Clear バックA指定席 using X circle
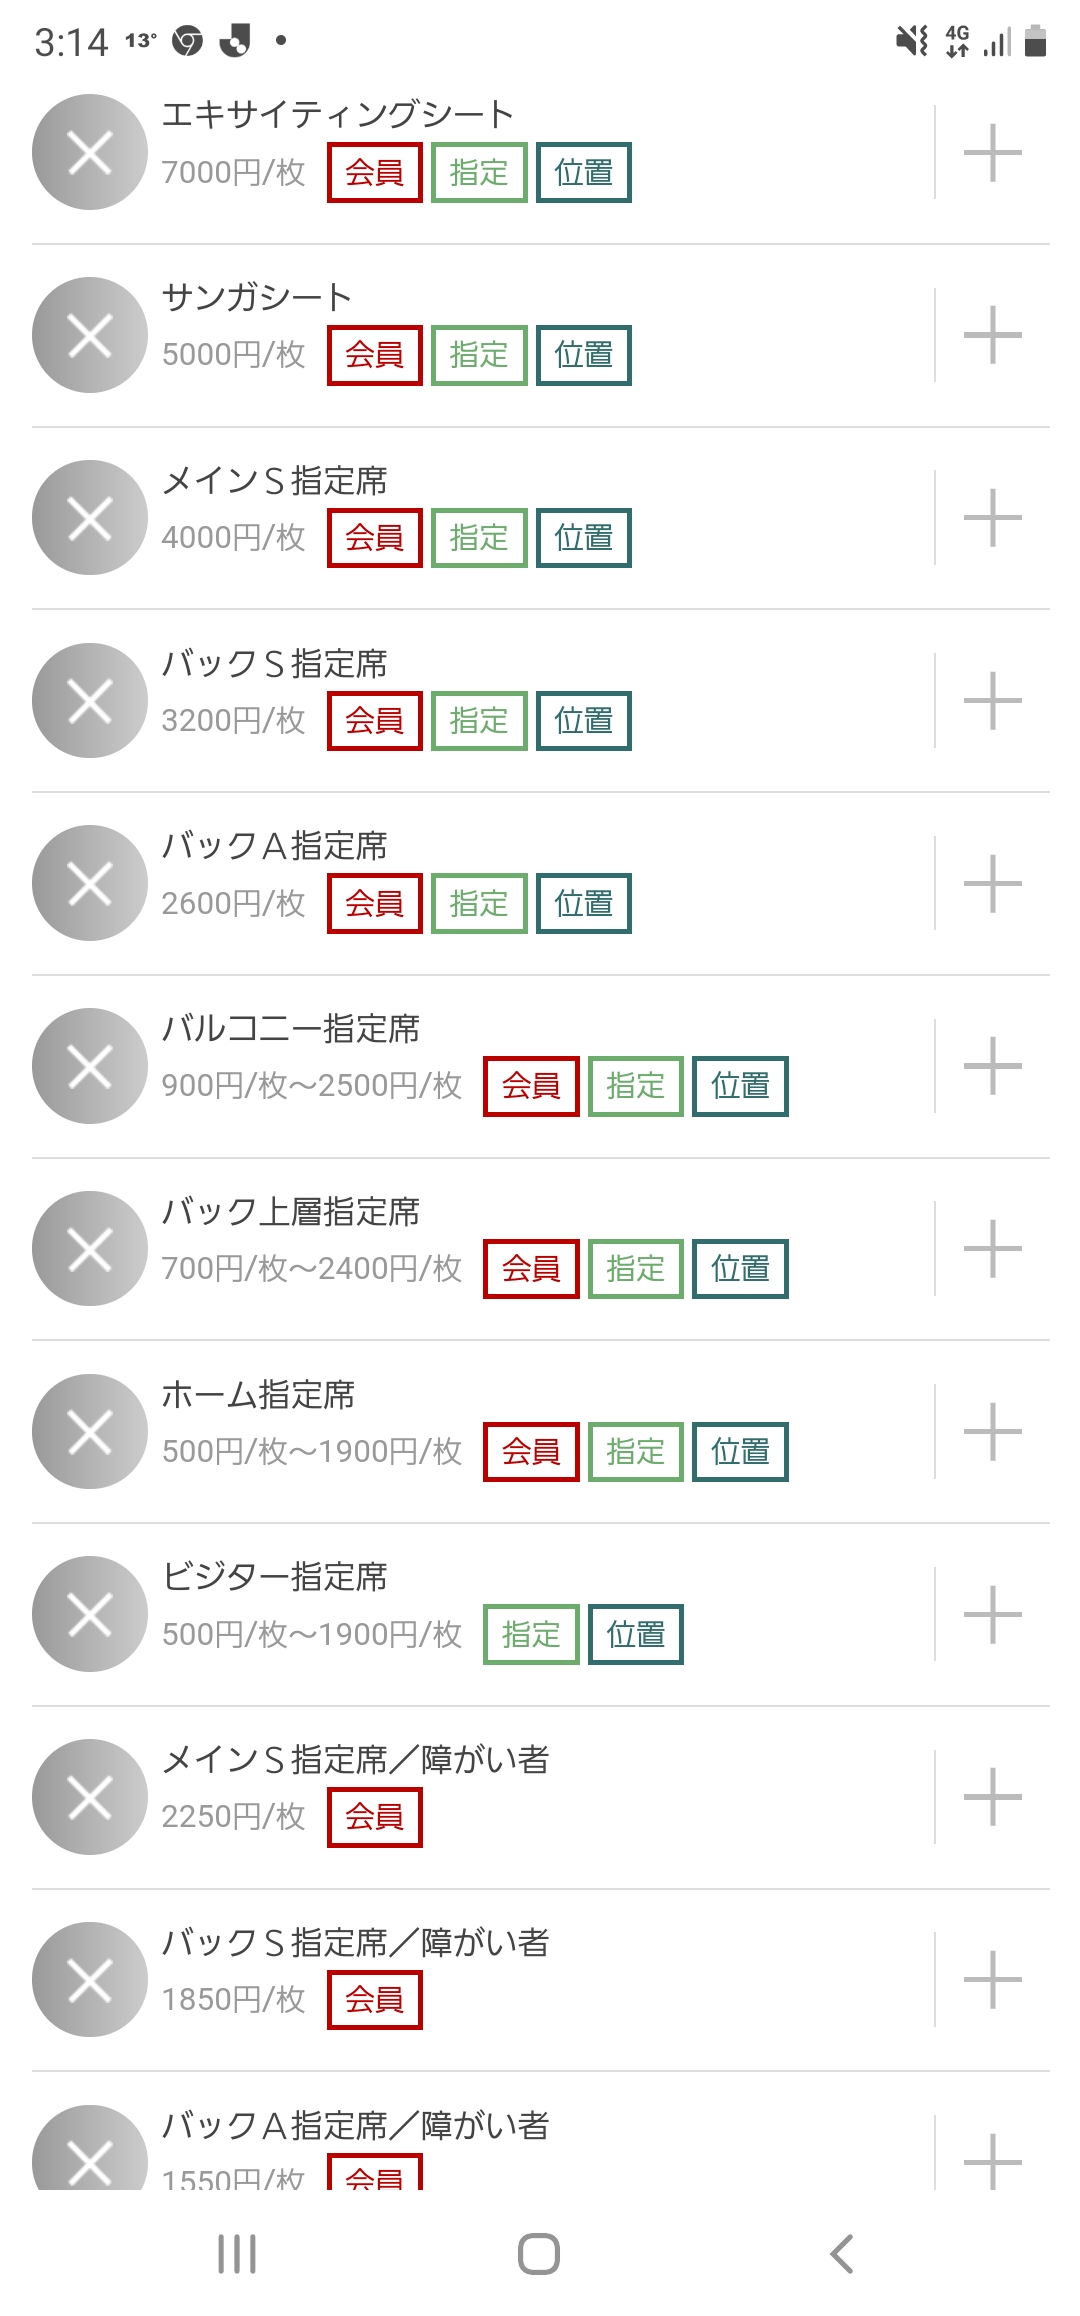Viewport: 1080px width, 2316px height. 90,883
